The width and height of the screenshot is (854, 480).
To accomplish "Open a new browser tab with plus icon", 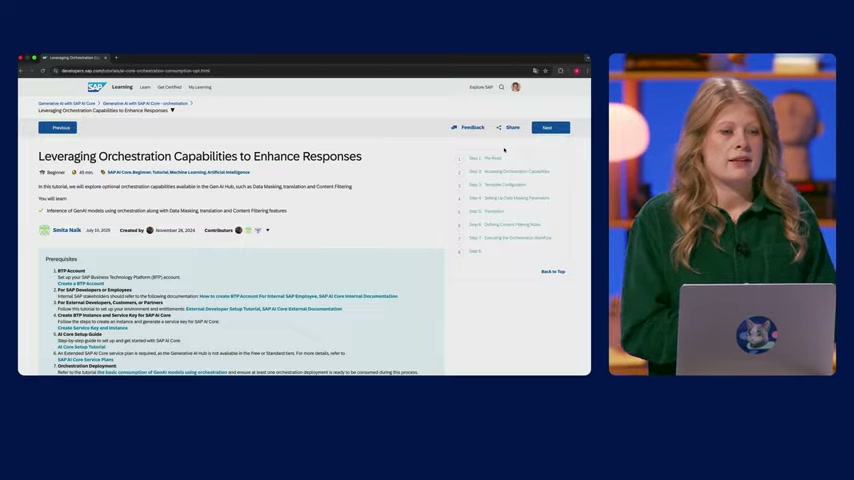I will (x=116, y=58).
